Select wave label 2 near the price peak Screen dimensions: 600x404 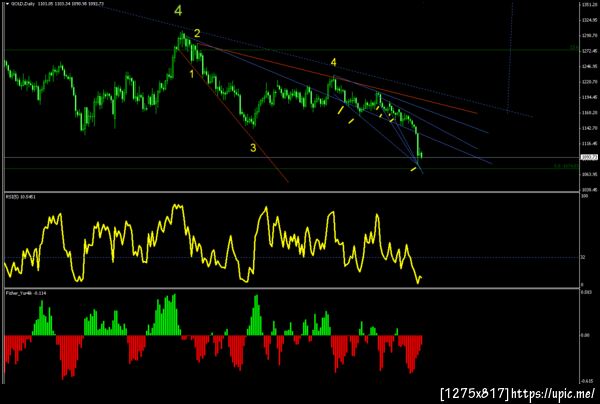tap(197, 33)
